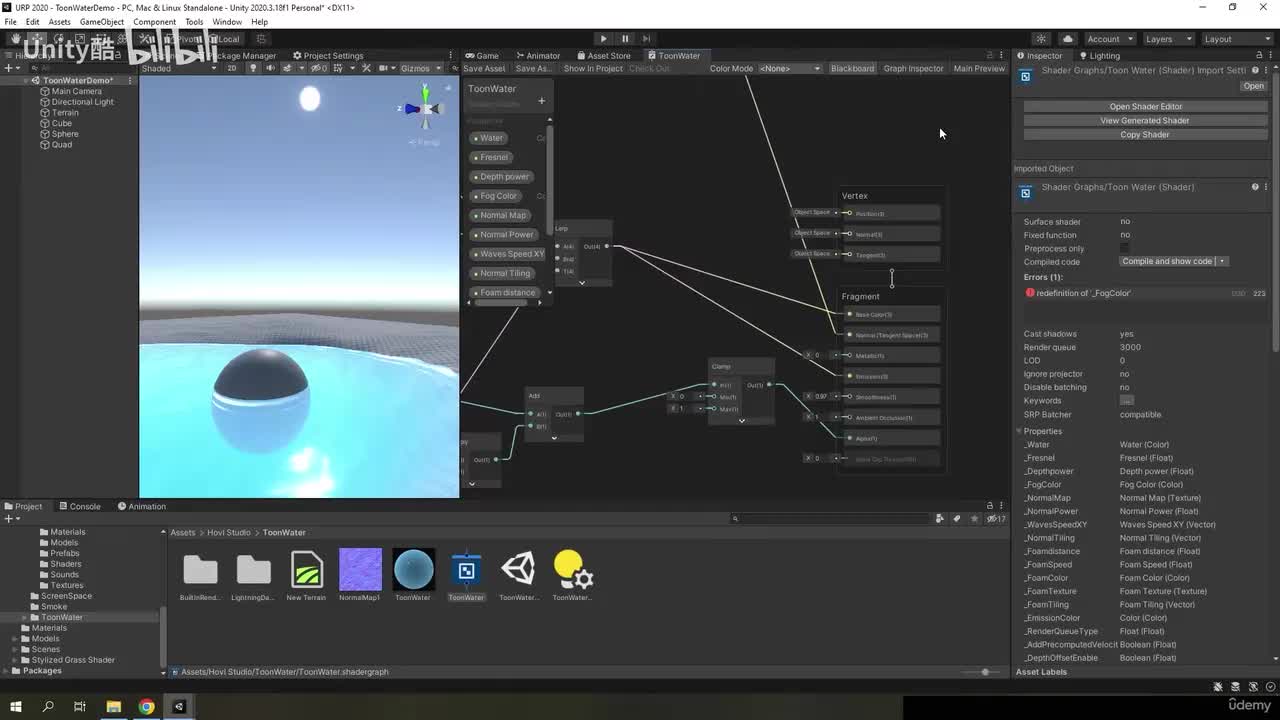
Task: Toggle scene audio speaker icon
Action: click(270, 68)
